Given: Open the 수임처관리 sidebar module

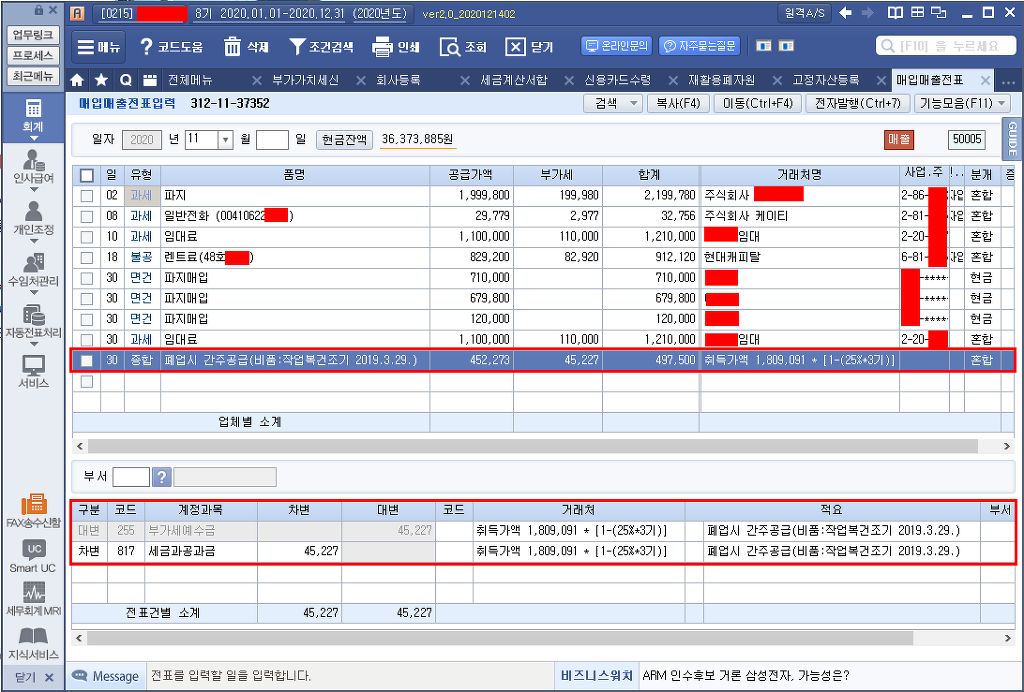Looking at the screenshot, I should click(x=33, y=270).
